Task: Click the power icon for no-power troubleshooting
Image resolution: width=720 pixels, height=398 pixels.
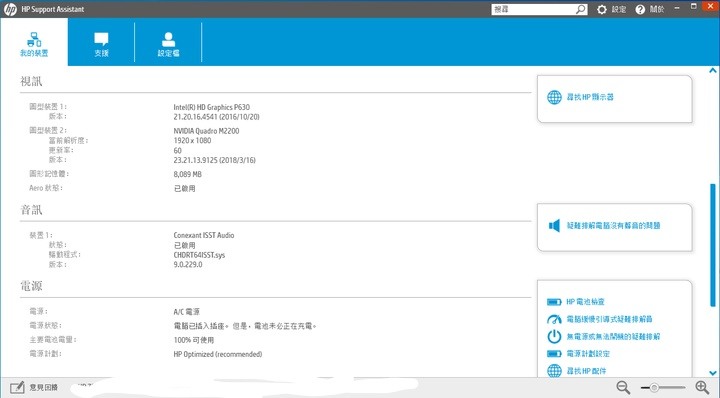Action: 554,336
